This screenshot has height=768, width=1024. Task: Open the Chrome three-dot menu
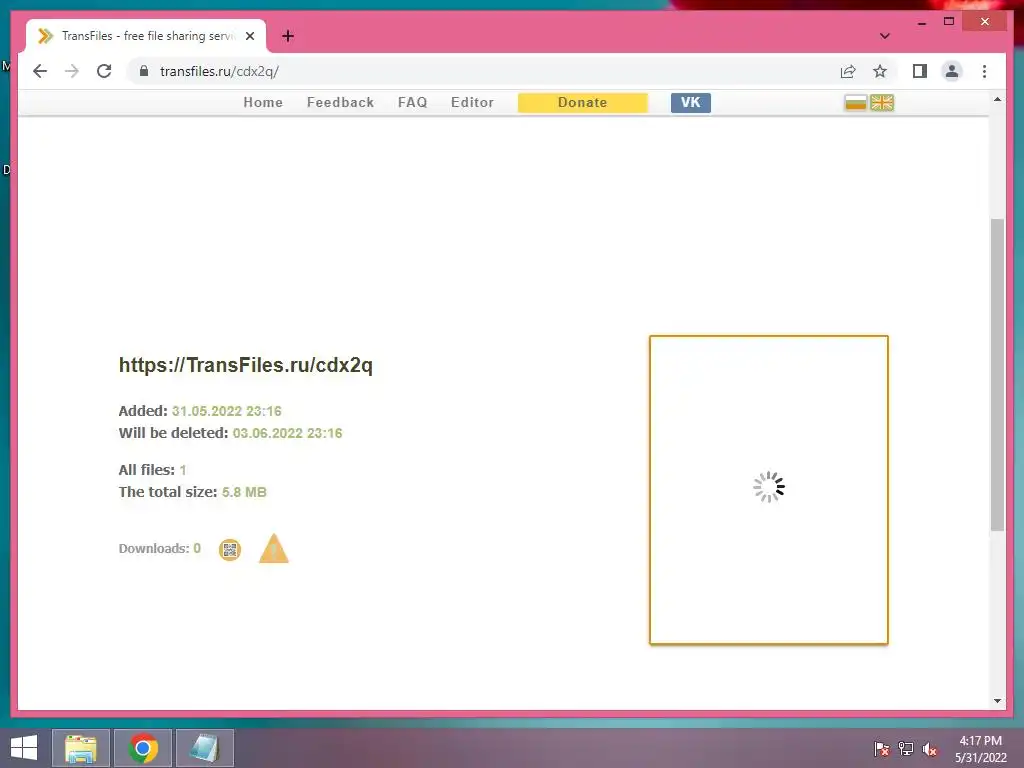(984, 71)
